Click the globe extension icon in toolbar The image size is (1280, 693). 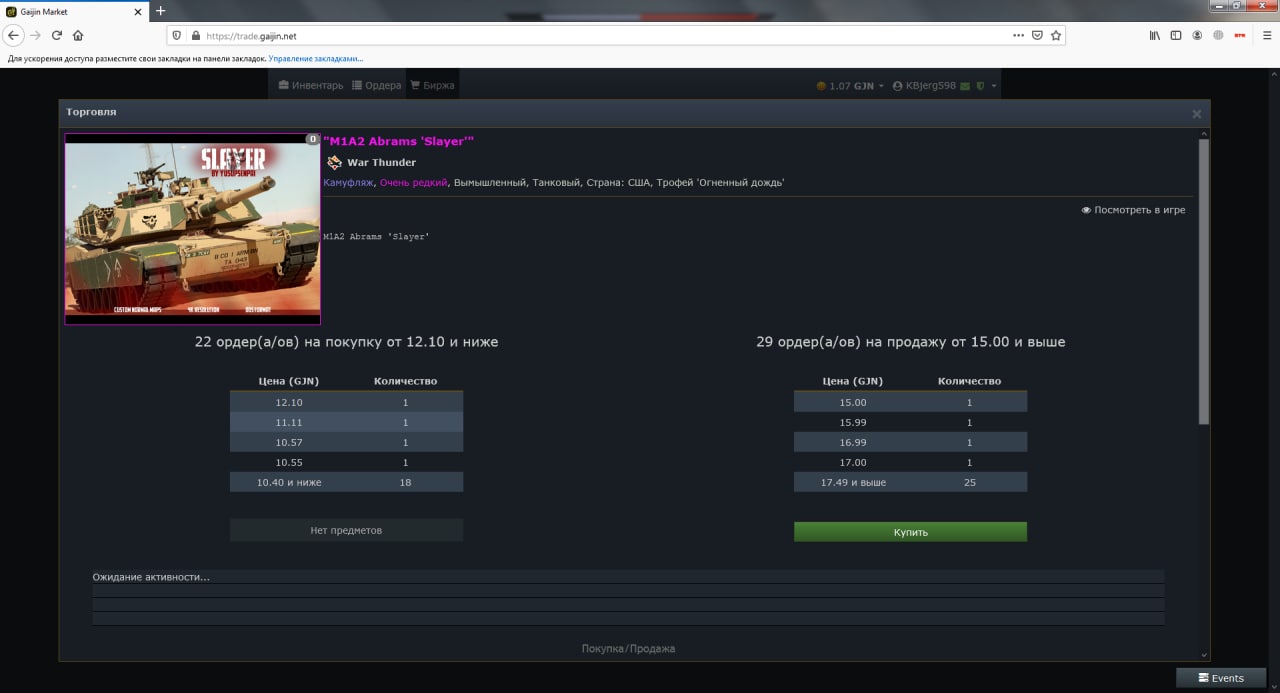pos(1218,35)
